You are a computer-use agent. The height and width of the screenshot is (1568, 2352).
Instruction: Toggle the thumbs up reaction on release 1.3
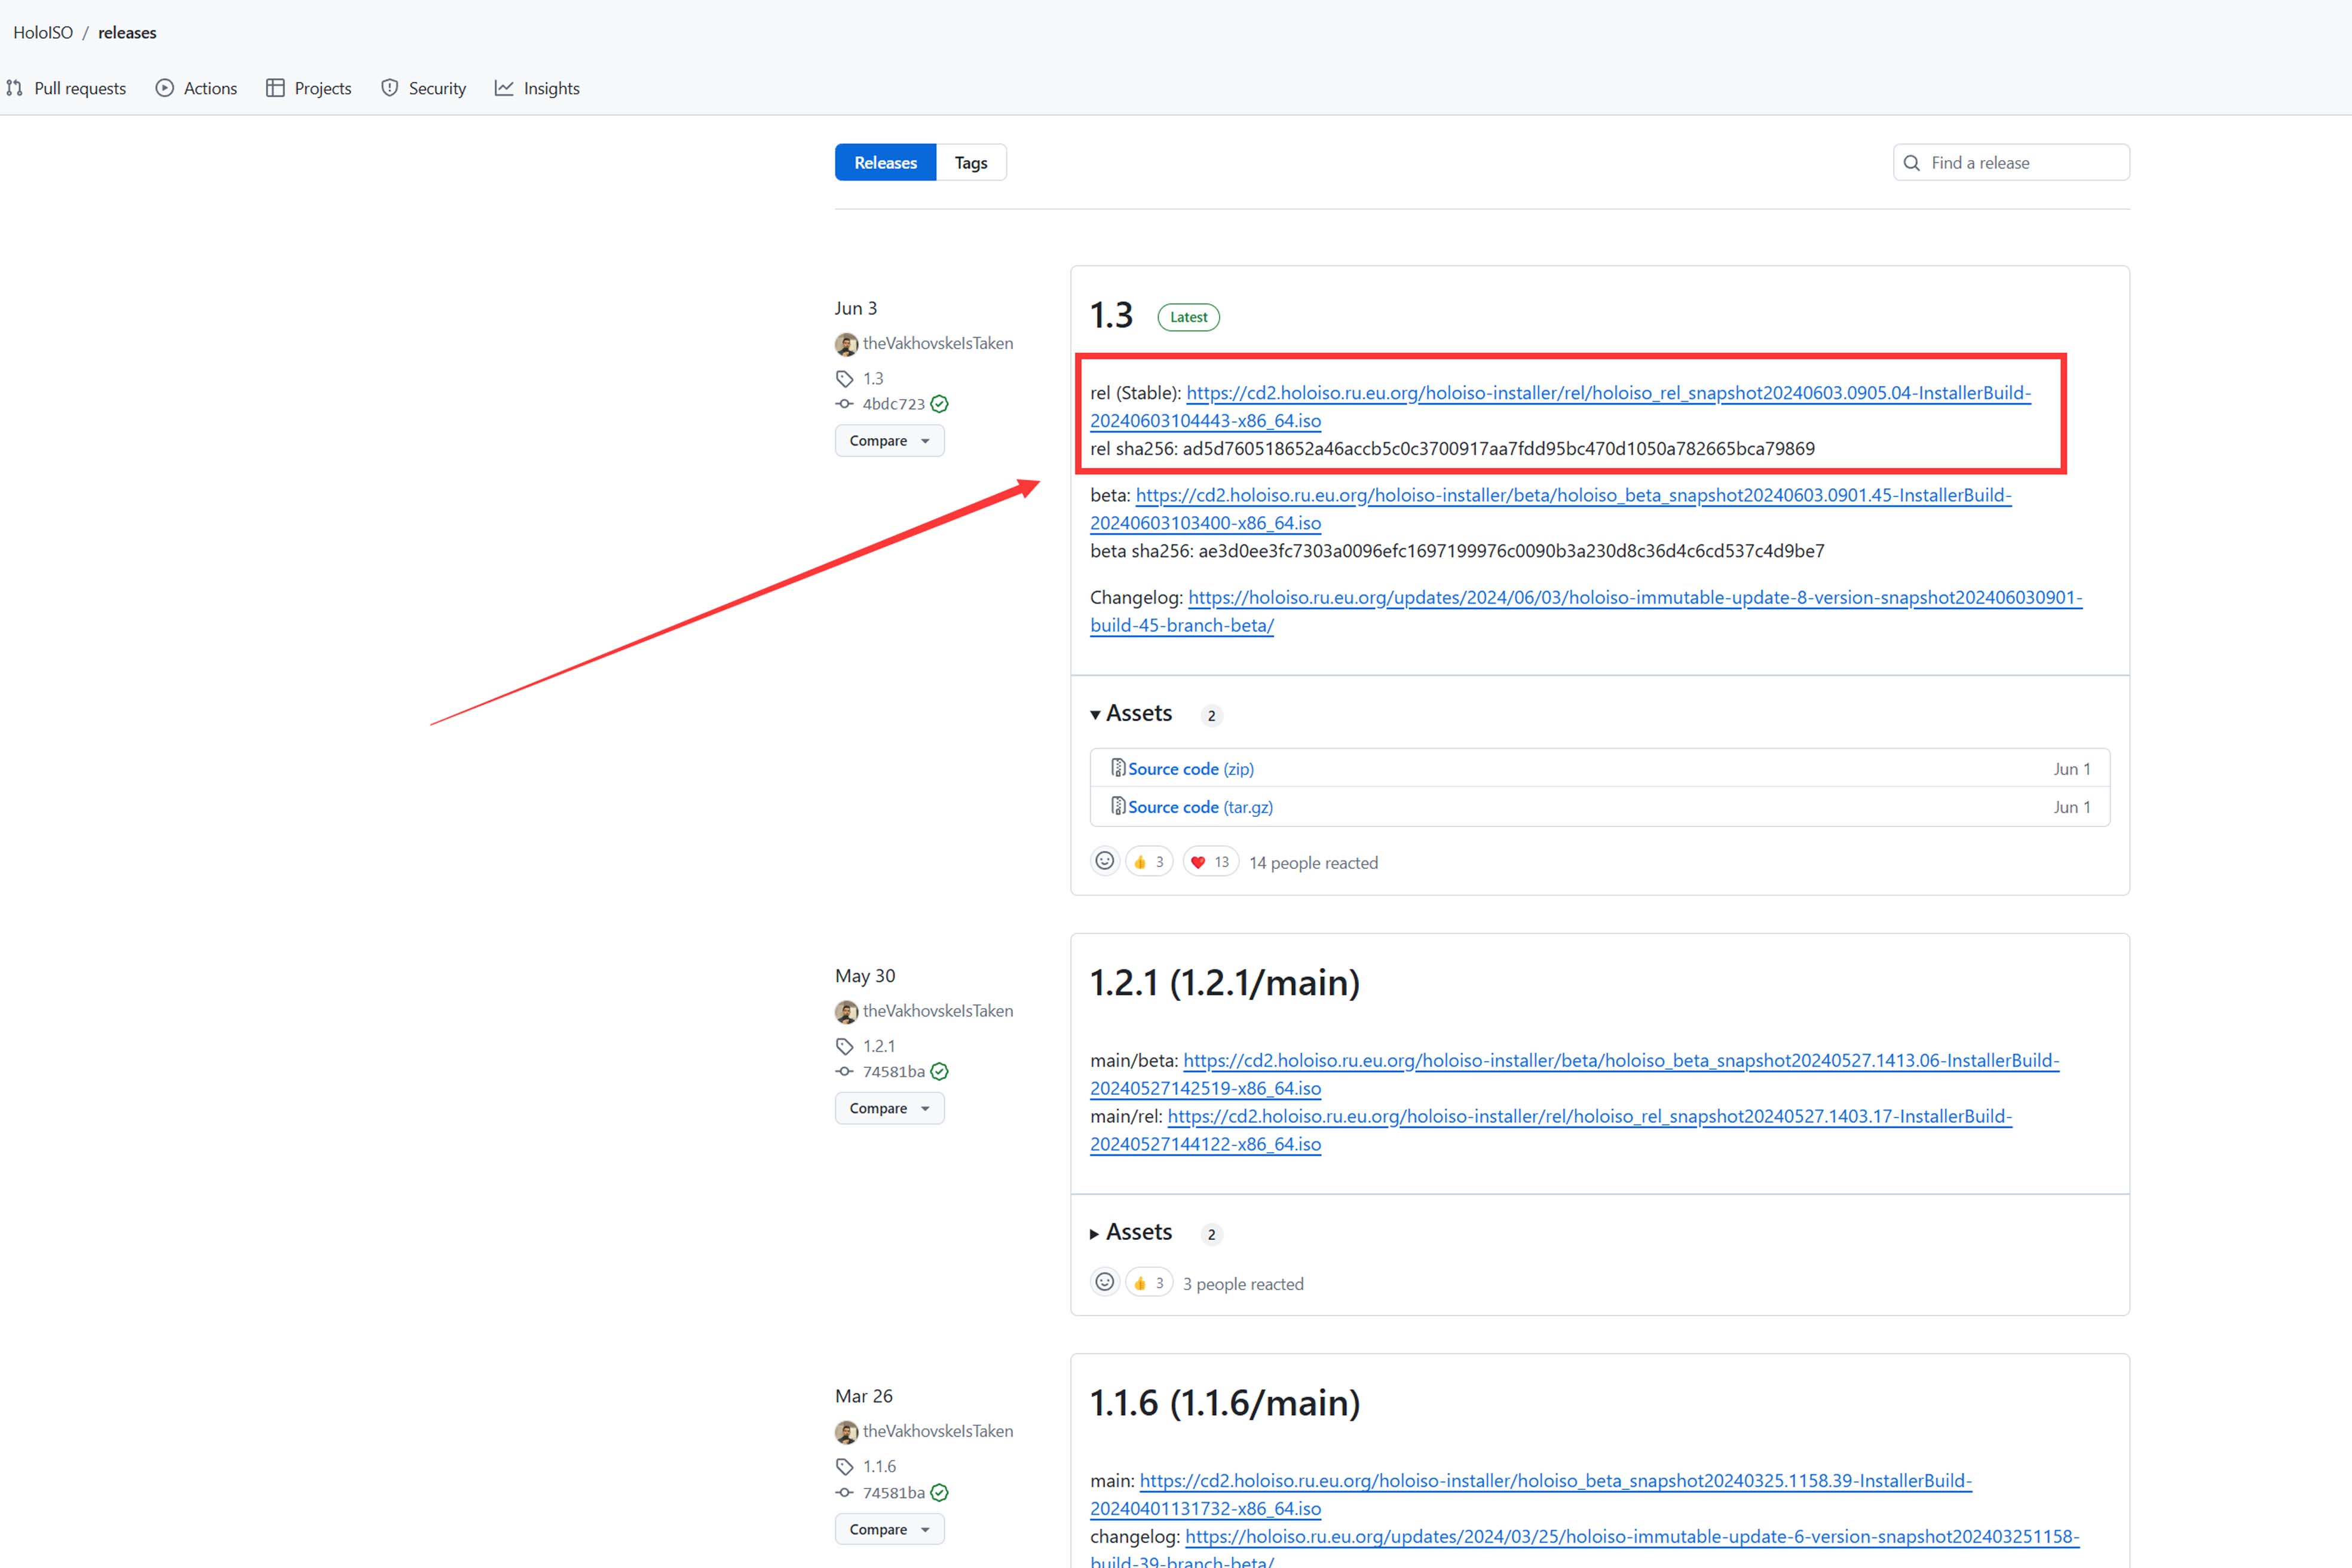1148,862
